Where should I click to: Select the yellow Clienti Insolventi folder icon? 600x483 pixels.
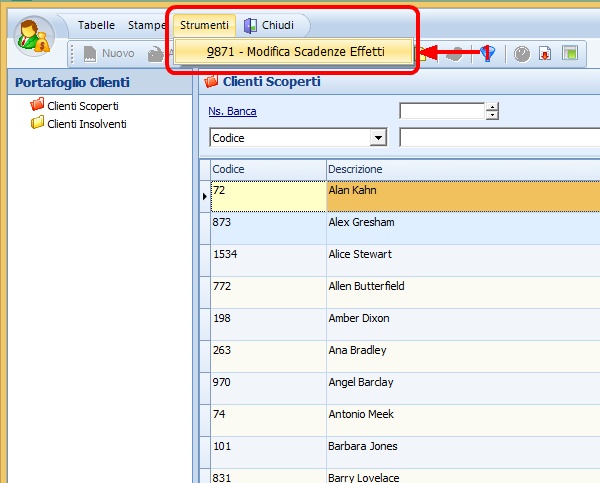(x=38, y=123)
